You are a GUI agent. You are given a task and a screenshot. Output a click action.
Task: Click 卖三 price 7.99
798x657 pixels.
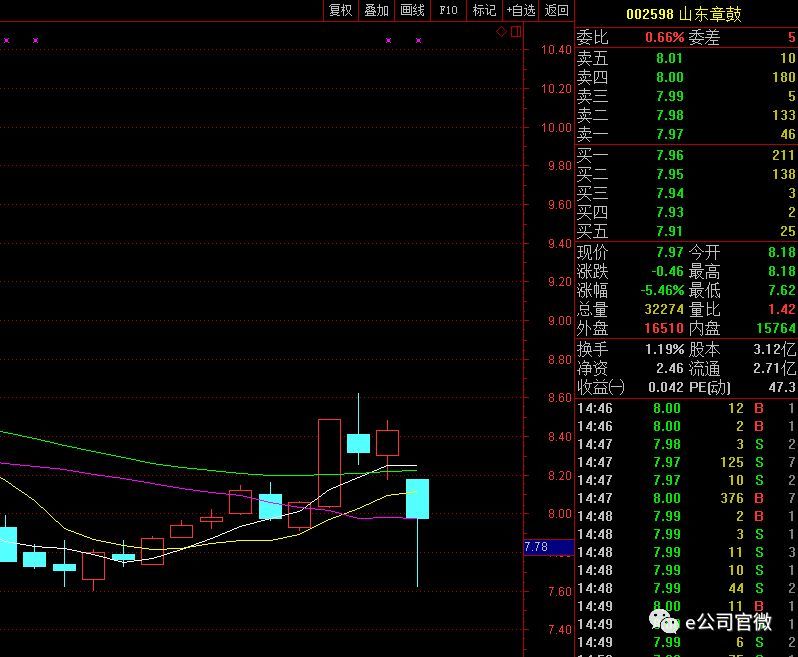pos(669,96)
